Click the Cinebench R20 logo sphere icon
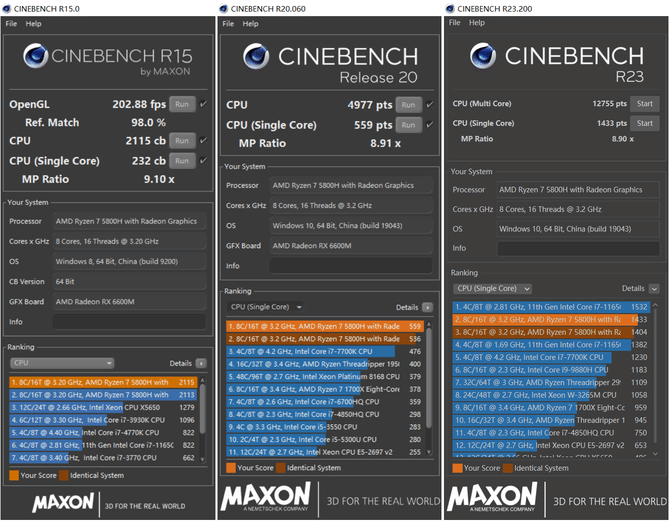Screen dimensions: 670x522 [x=255, y=58]
